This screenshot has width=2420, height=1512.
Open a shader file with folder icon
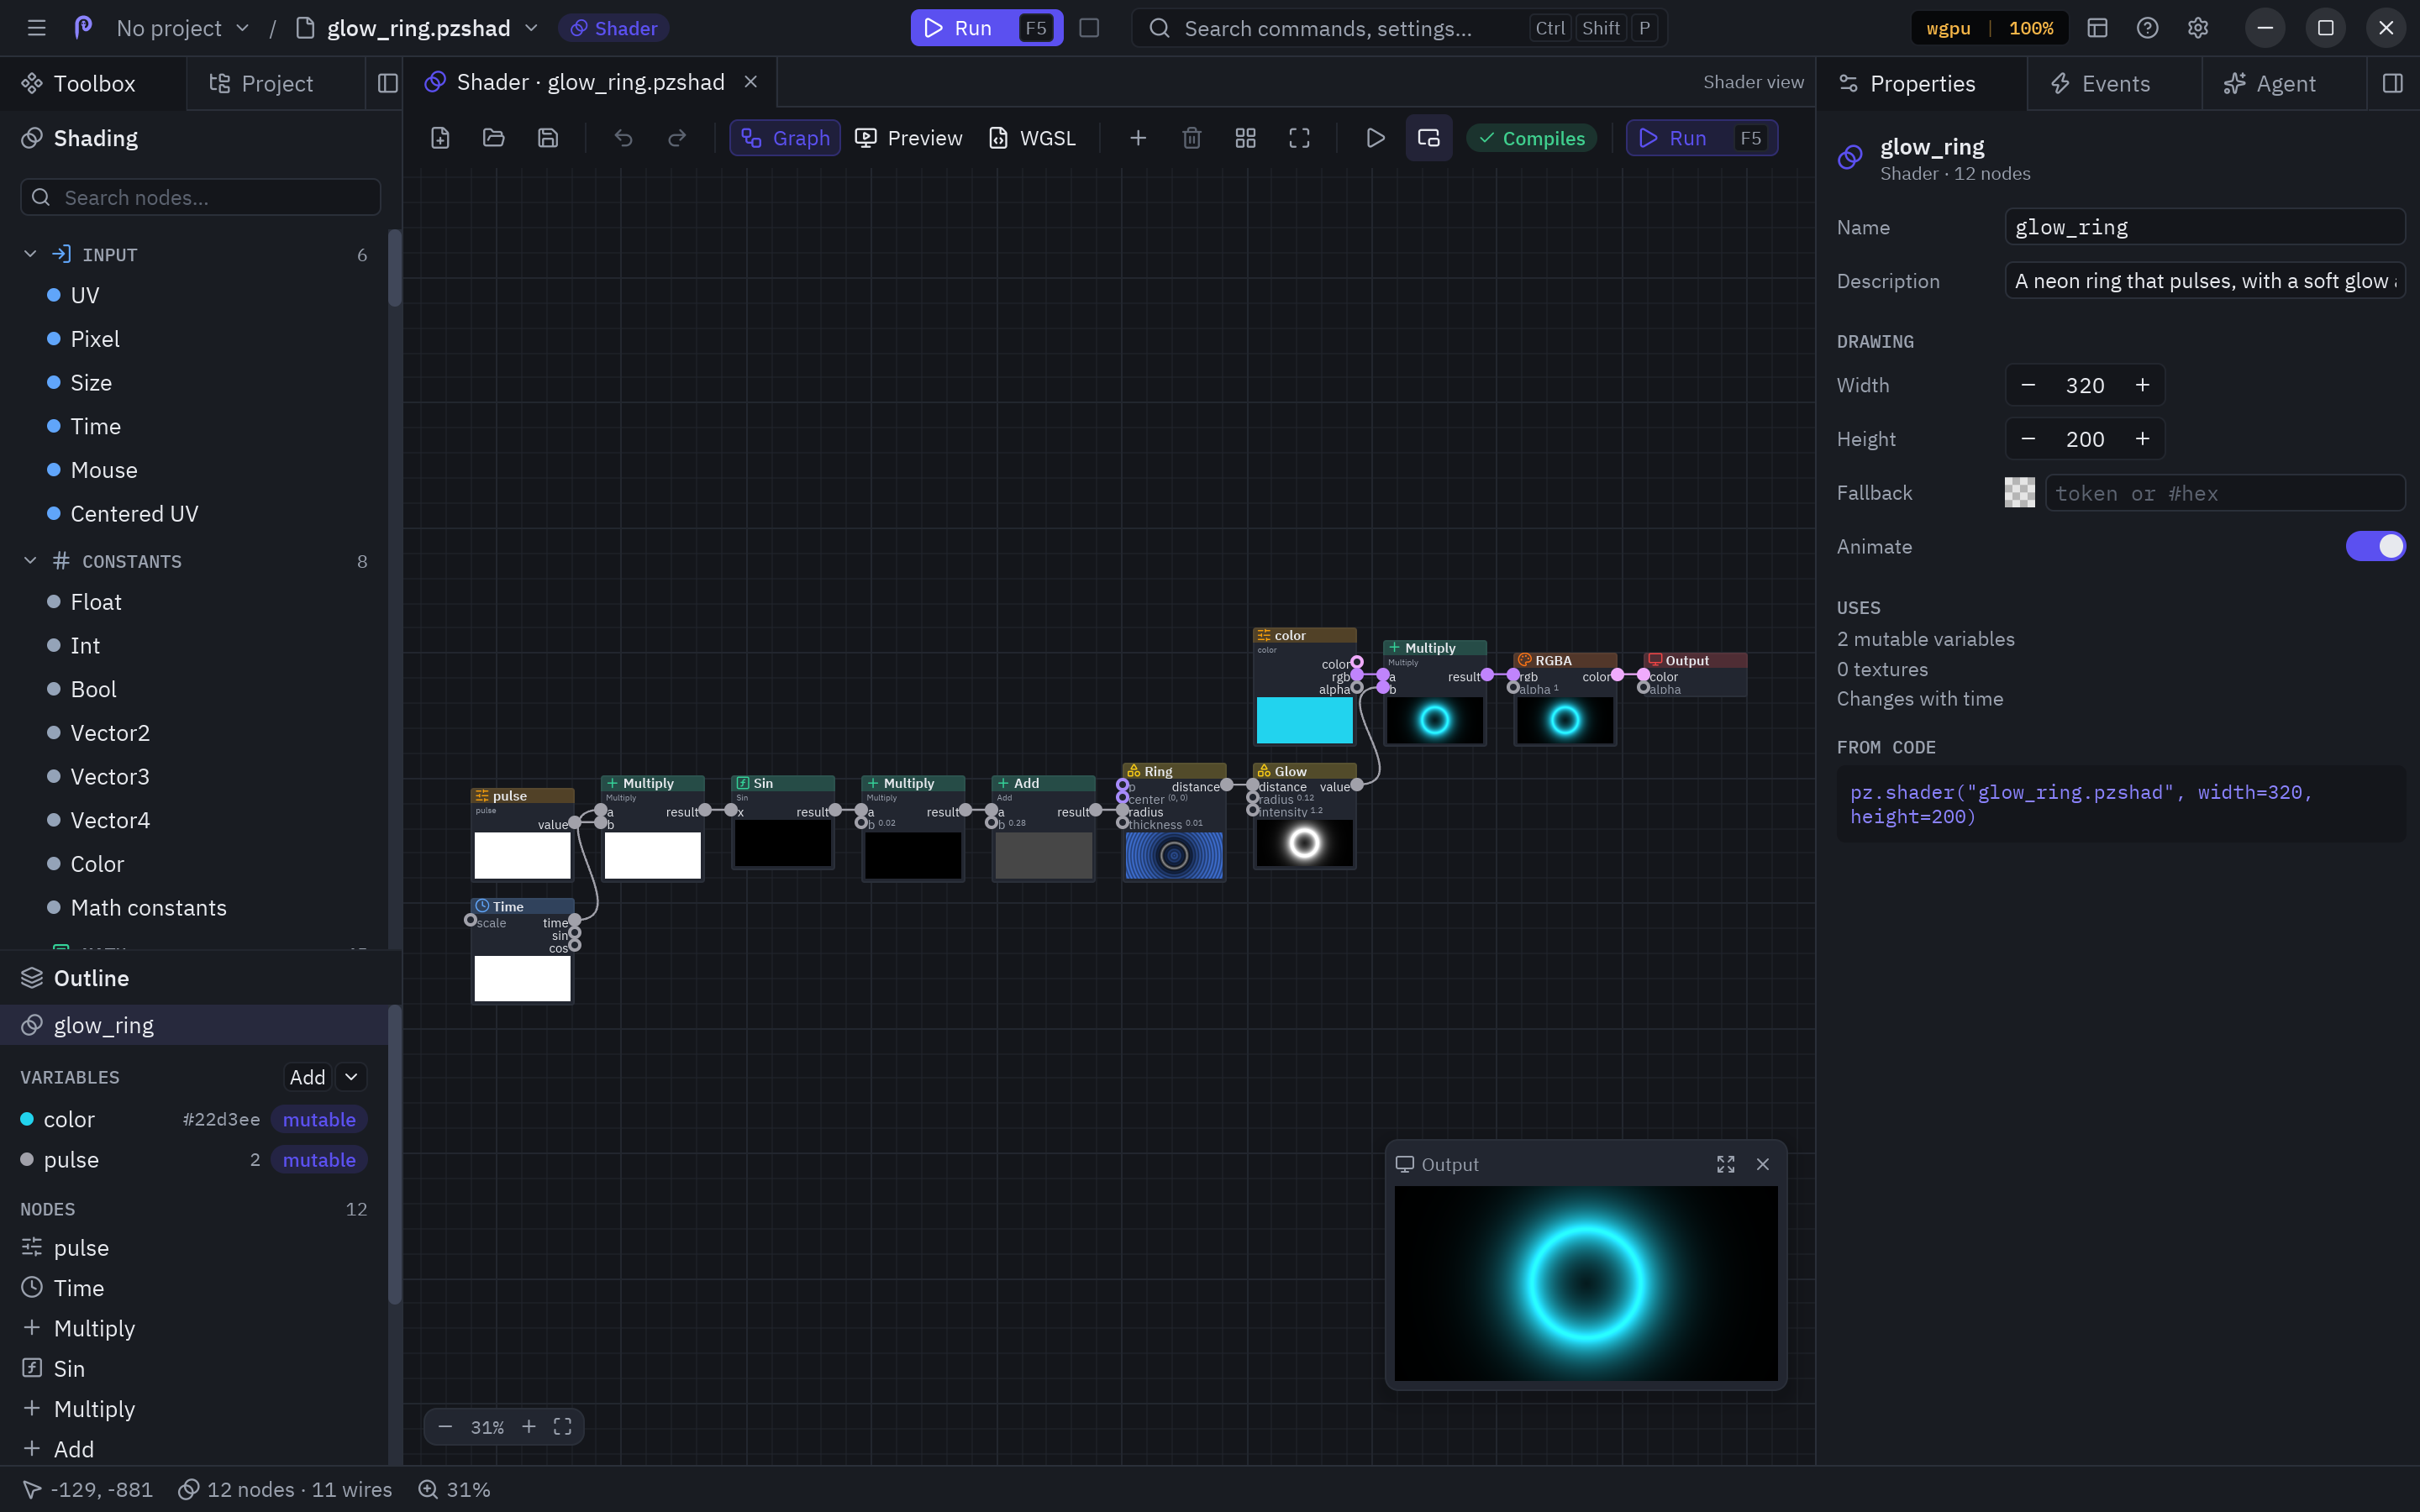tap(494, 138)
